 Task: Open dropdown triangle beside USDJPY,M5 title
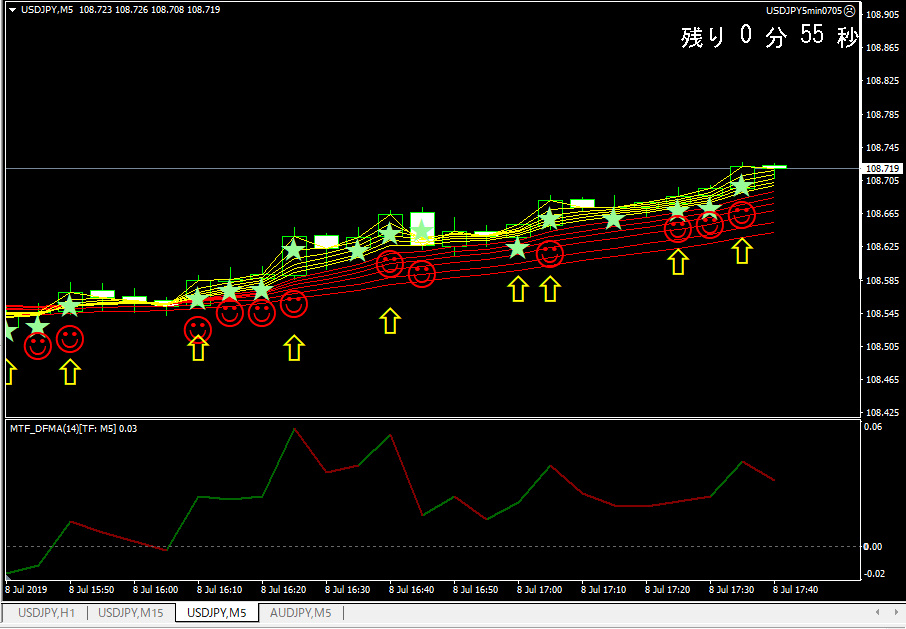tap(13, 10)
